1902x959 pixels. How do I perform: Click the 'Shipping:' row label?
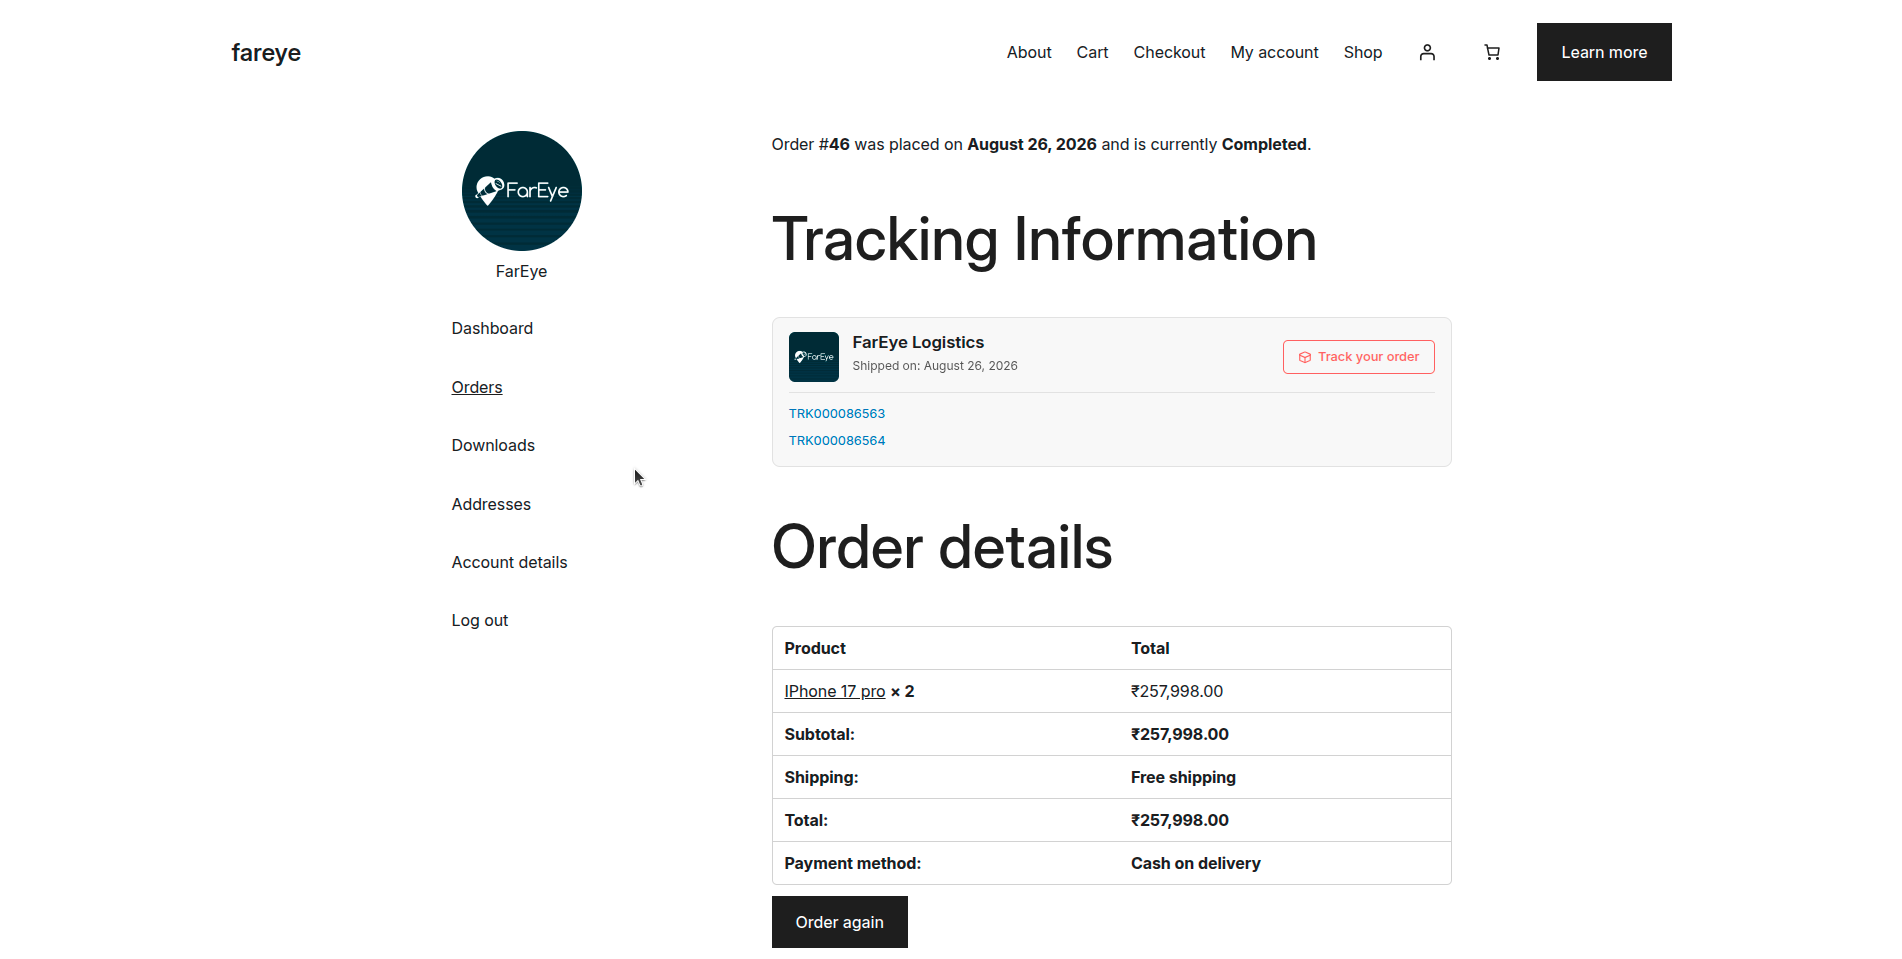coord(822,777)
